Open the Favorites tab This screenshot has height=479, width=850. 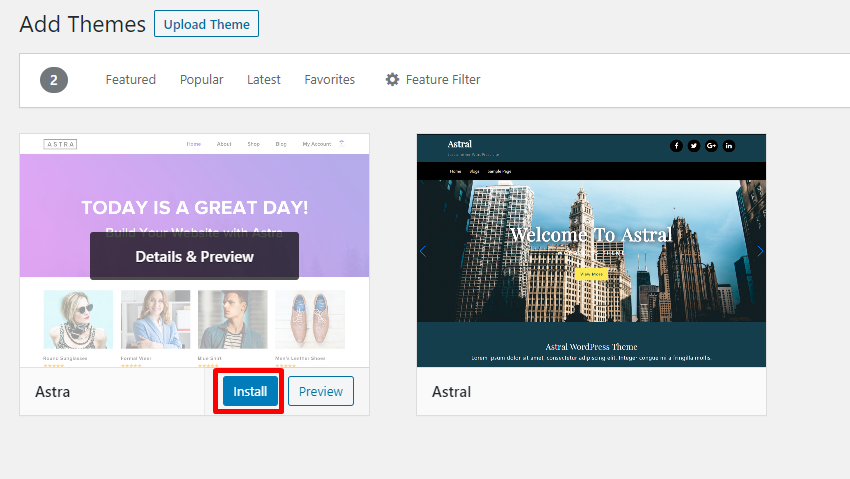(x=330, y=80)
